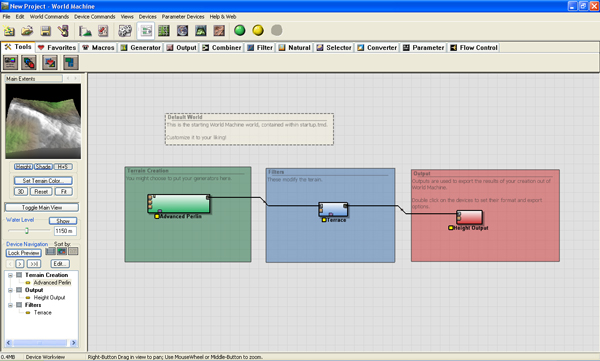Select the Terrace filter node on canvas
The image size is (600, 361).
tap(333, 209)
